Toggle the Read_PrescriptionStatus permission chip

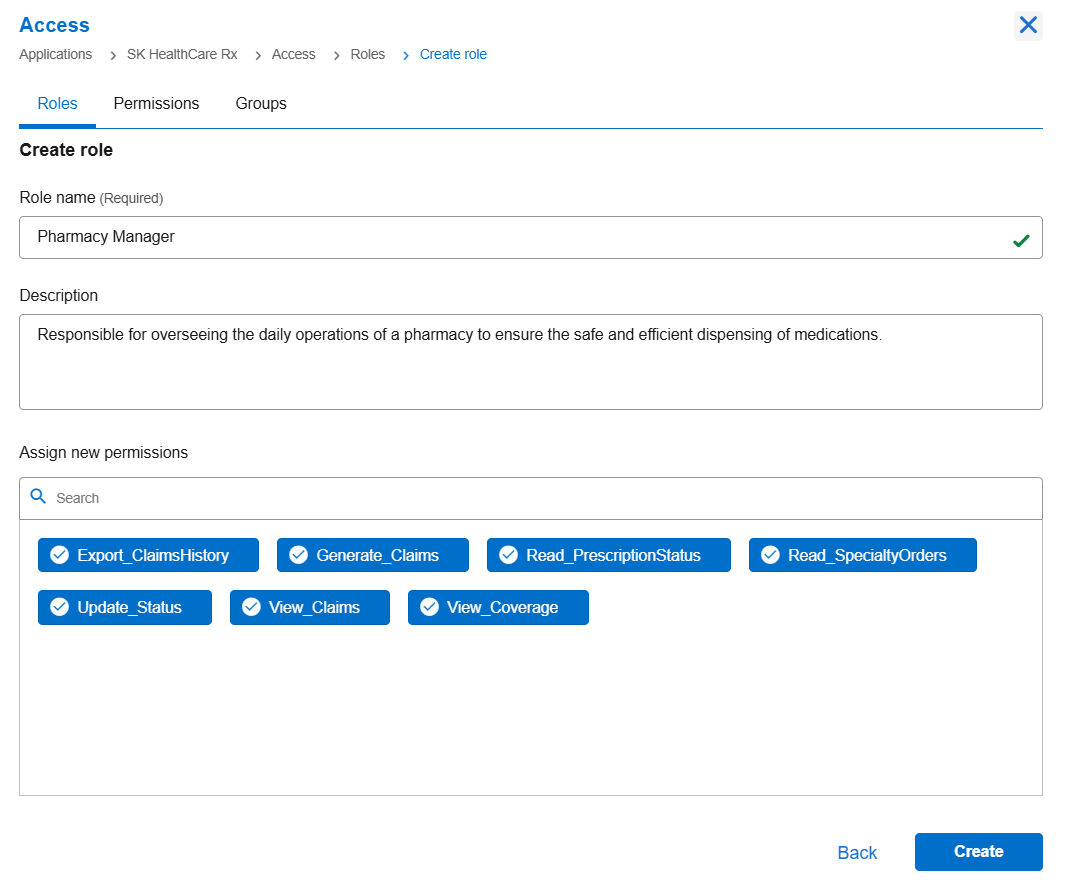coord(609,555)
